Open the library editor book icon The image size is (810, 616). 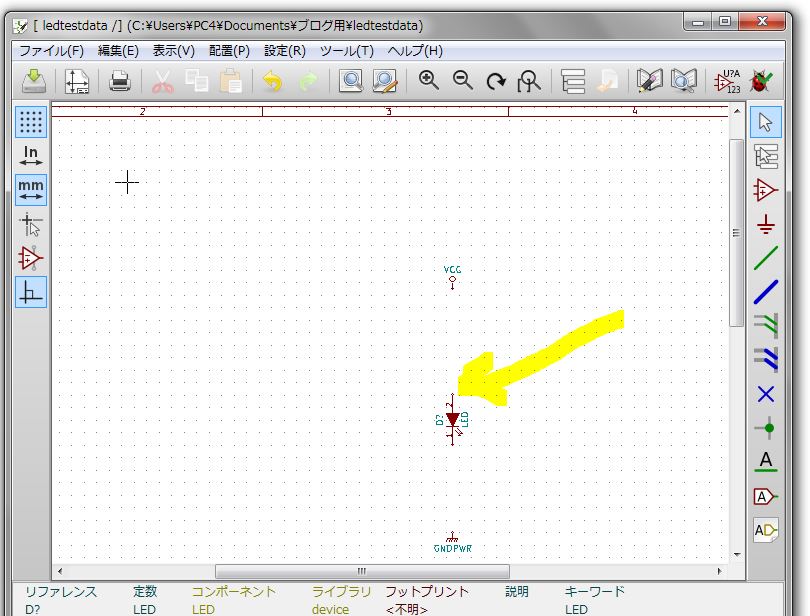tap(649, 81)
